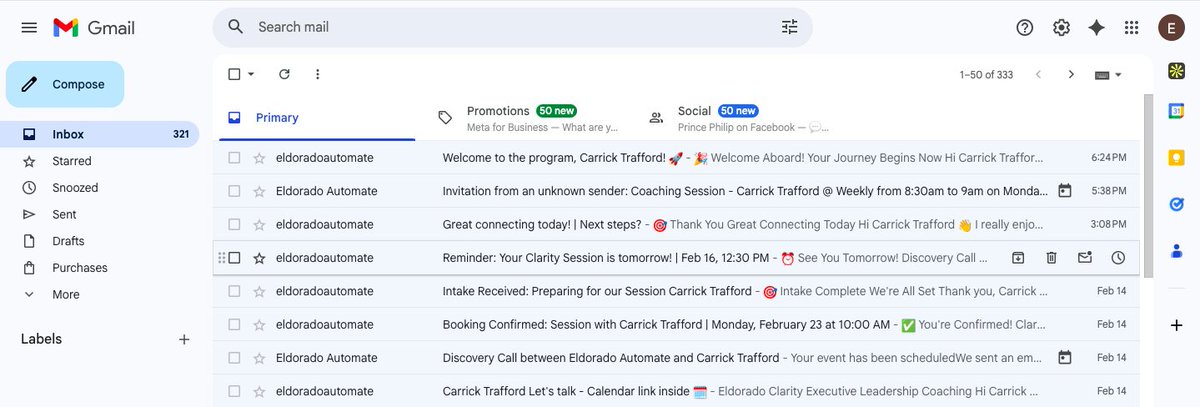Star the Reminder Clarity Session email
Image resolution: width=1200 pixels, height=407 pixels.
[x=260, y=258]
